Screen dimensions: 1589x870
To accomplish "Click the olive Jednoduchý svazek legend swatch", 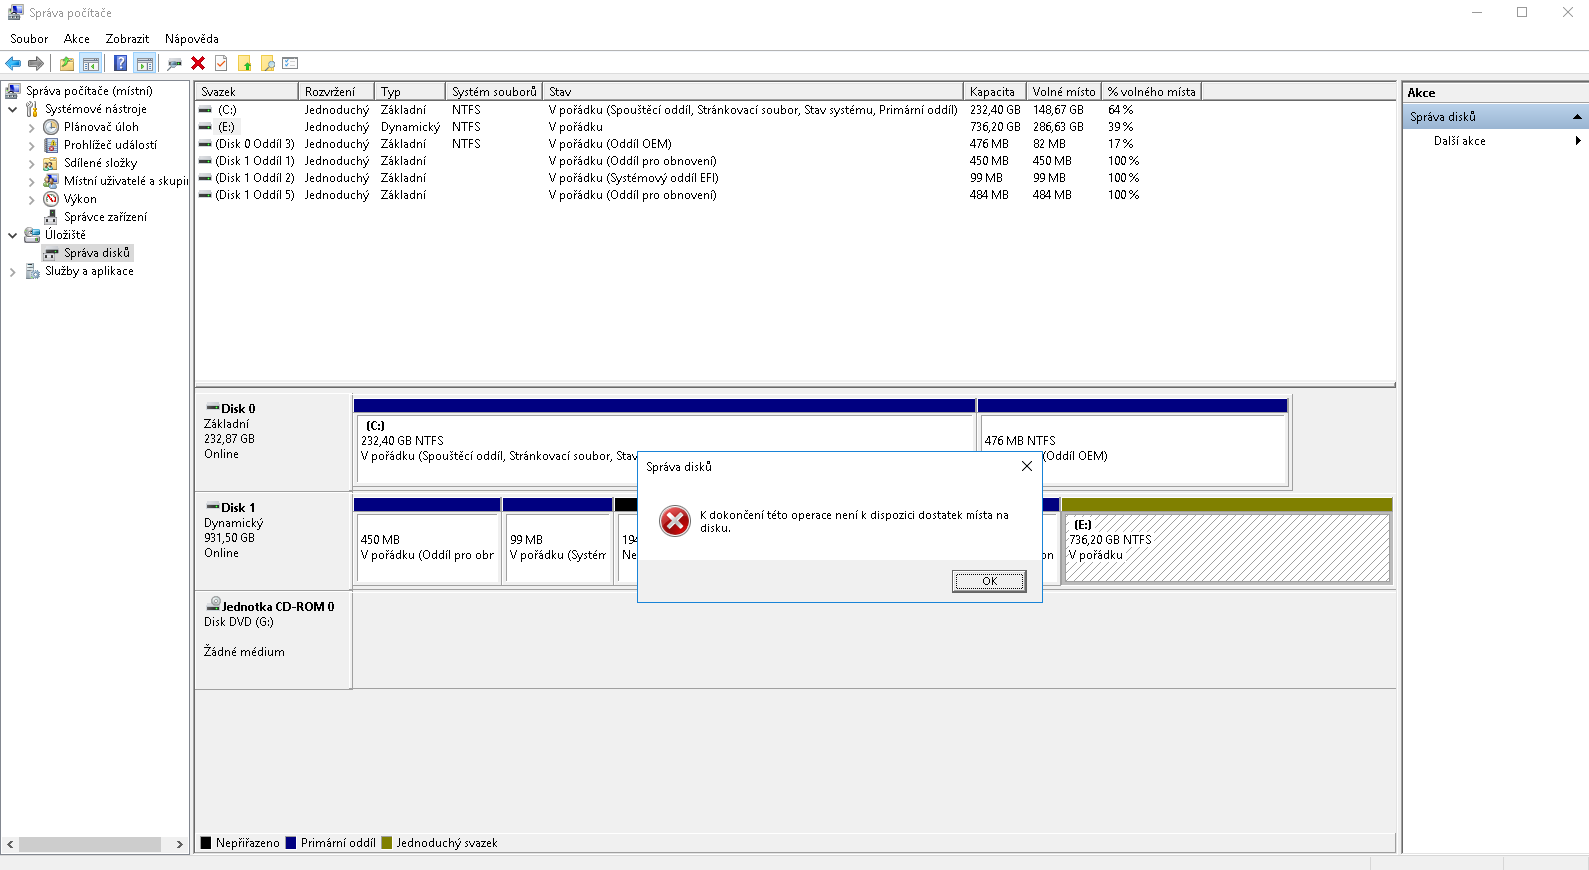I will (387, 843).
